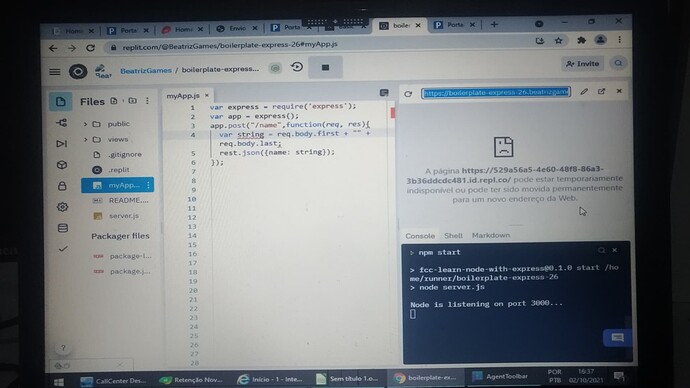
Task: Click the browser address bar
Action: click(317, 45)
